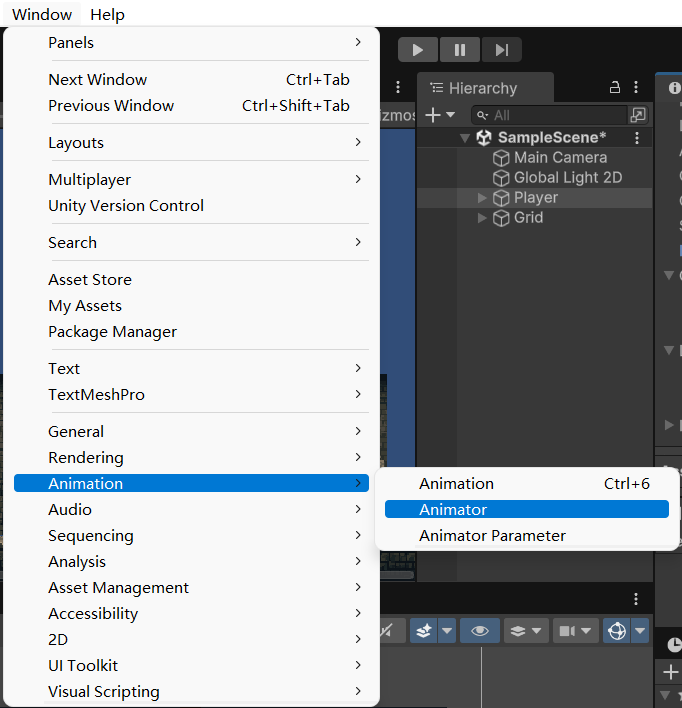Open search window button beside Hierarchy search
The image size is (682, 708).
tap(638, 115)
